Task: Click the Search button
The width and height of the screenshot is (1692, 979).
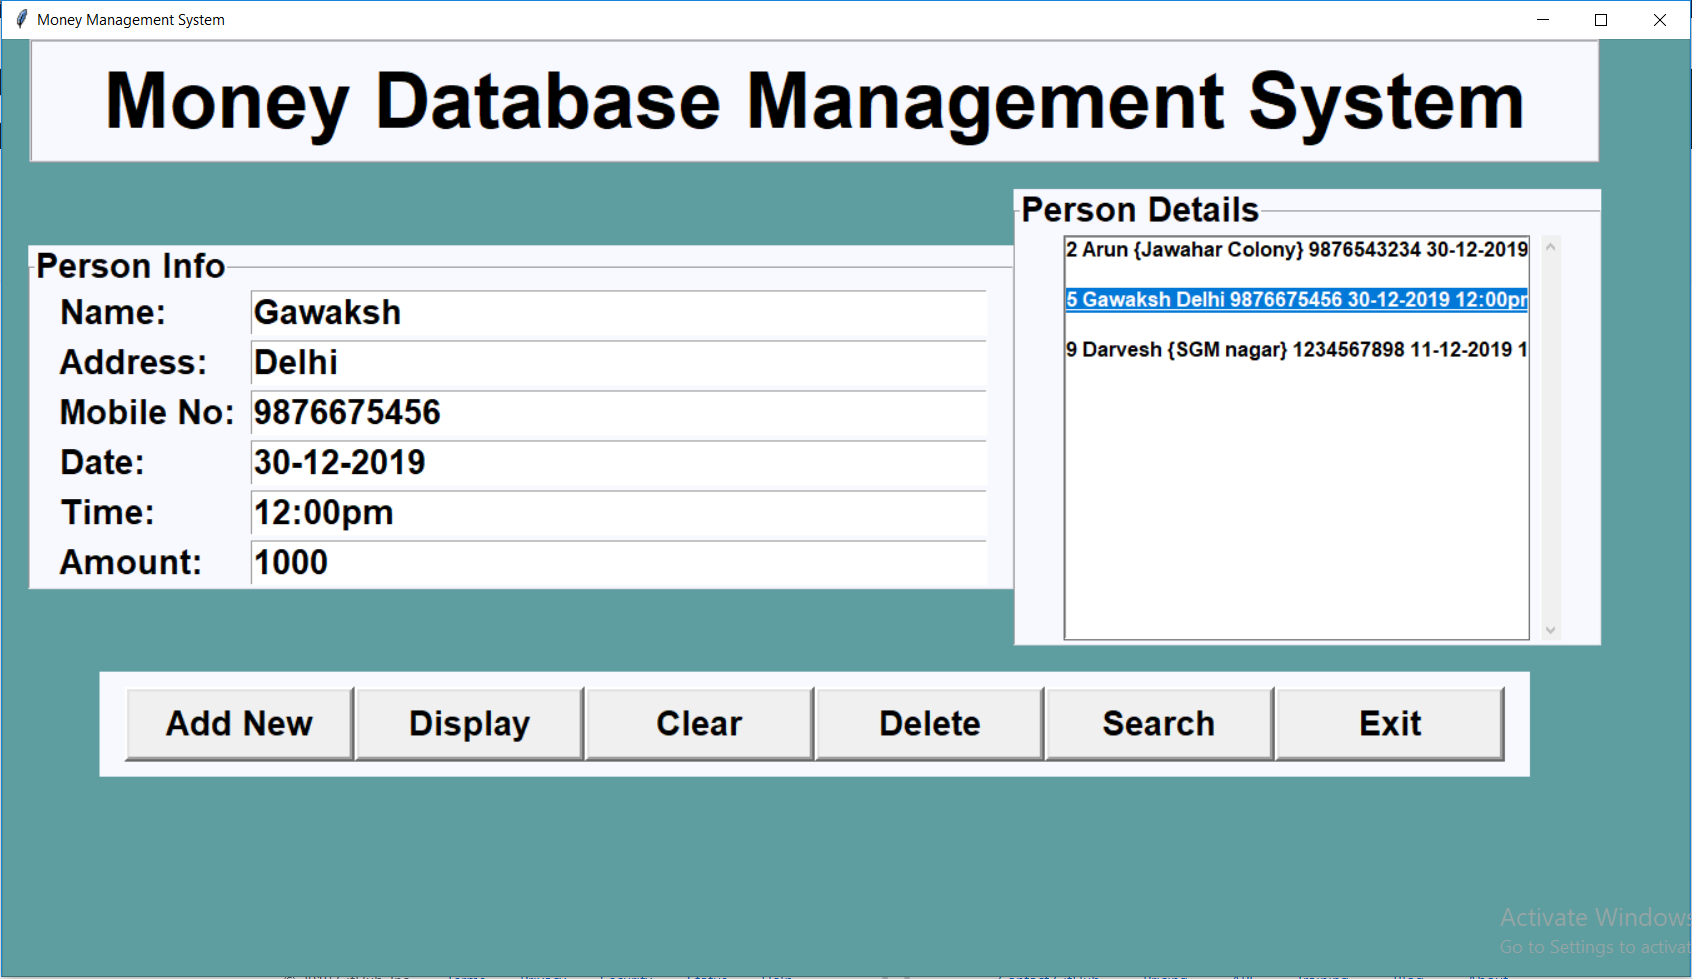Action: coord(1158,723)
